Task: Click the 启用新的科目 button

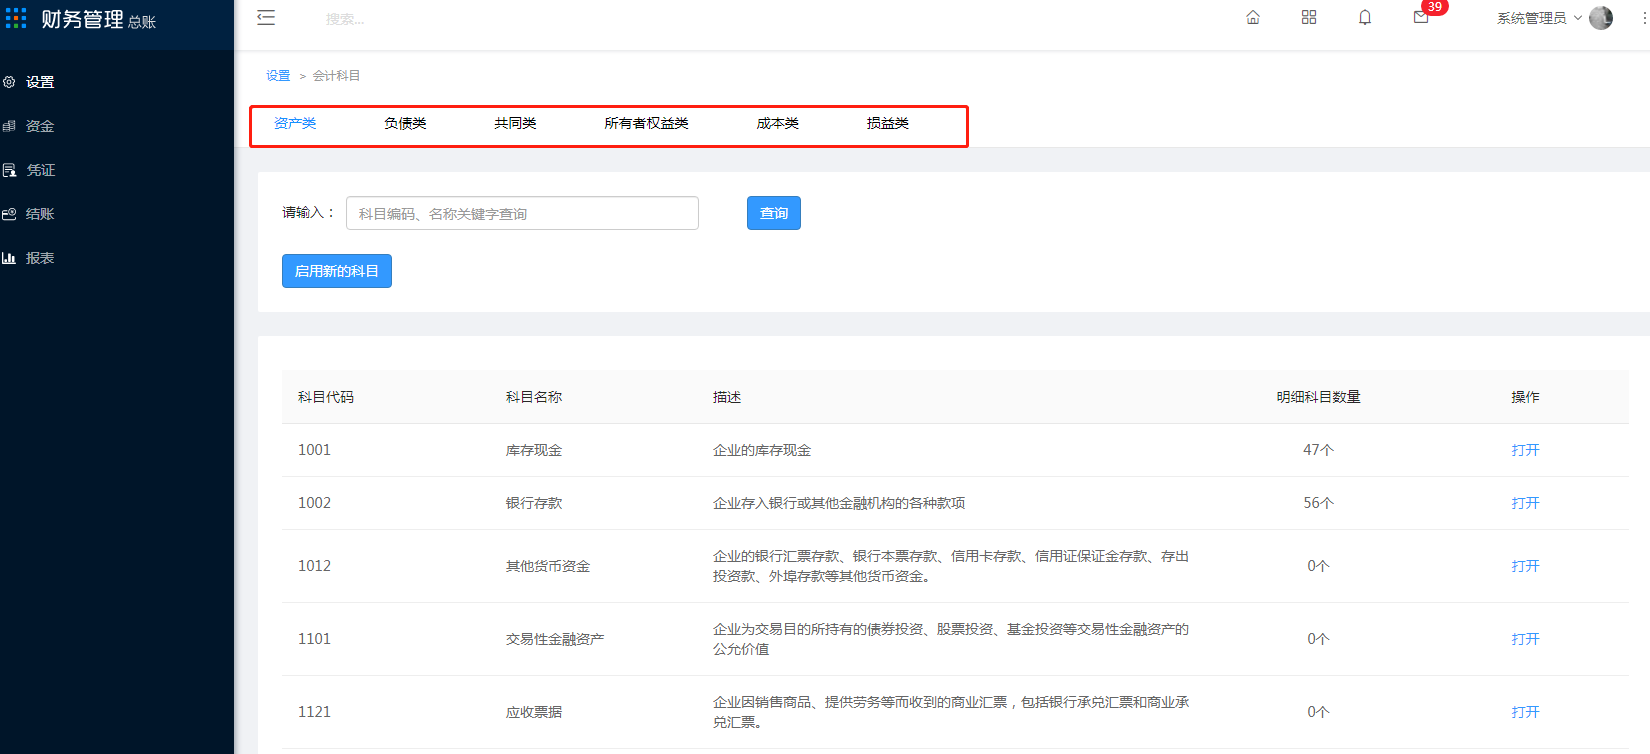Action: [337, 271]
